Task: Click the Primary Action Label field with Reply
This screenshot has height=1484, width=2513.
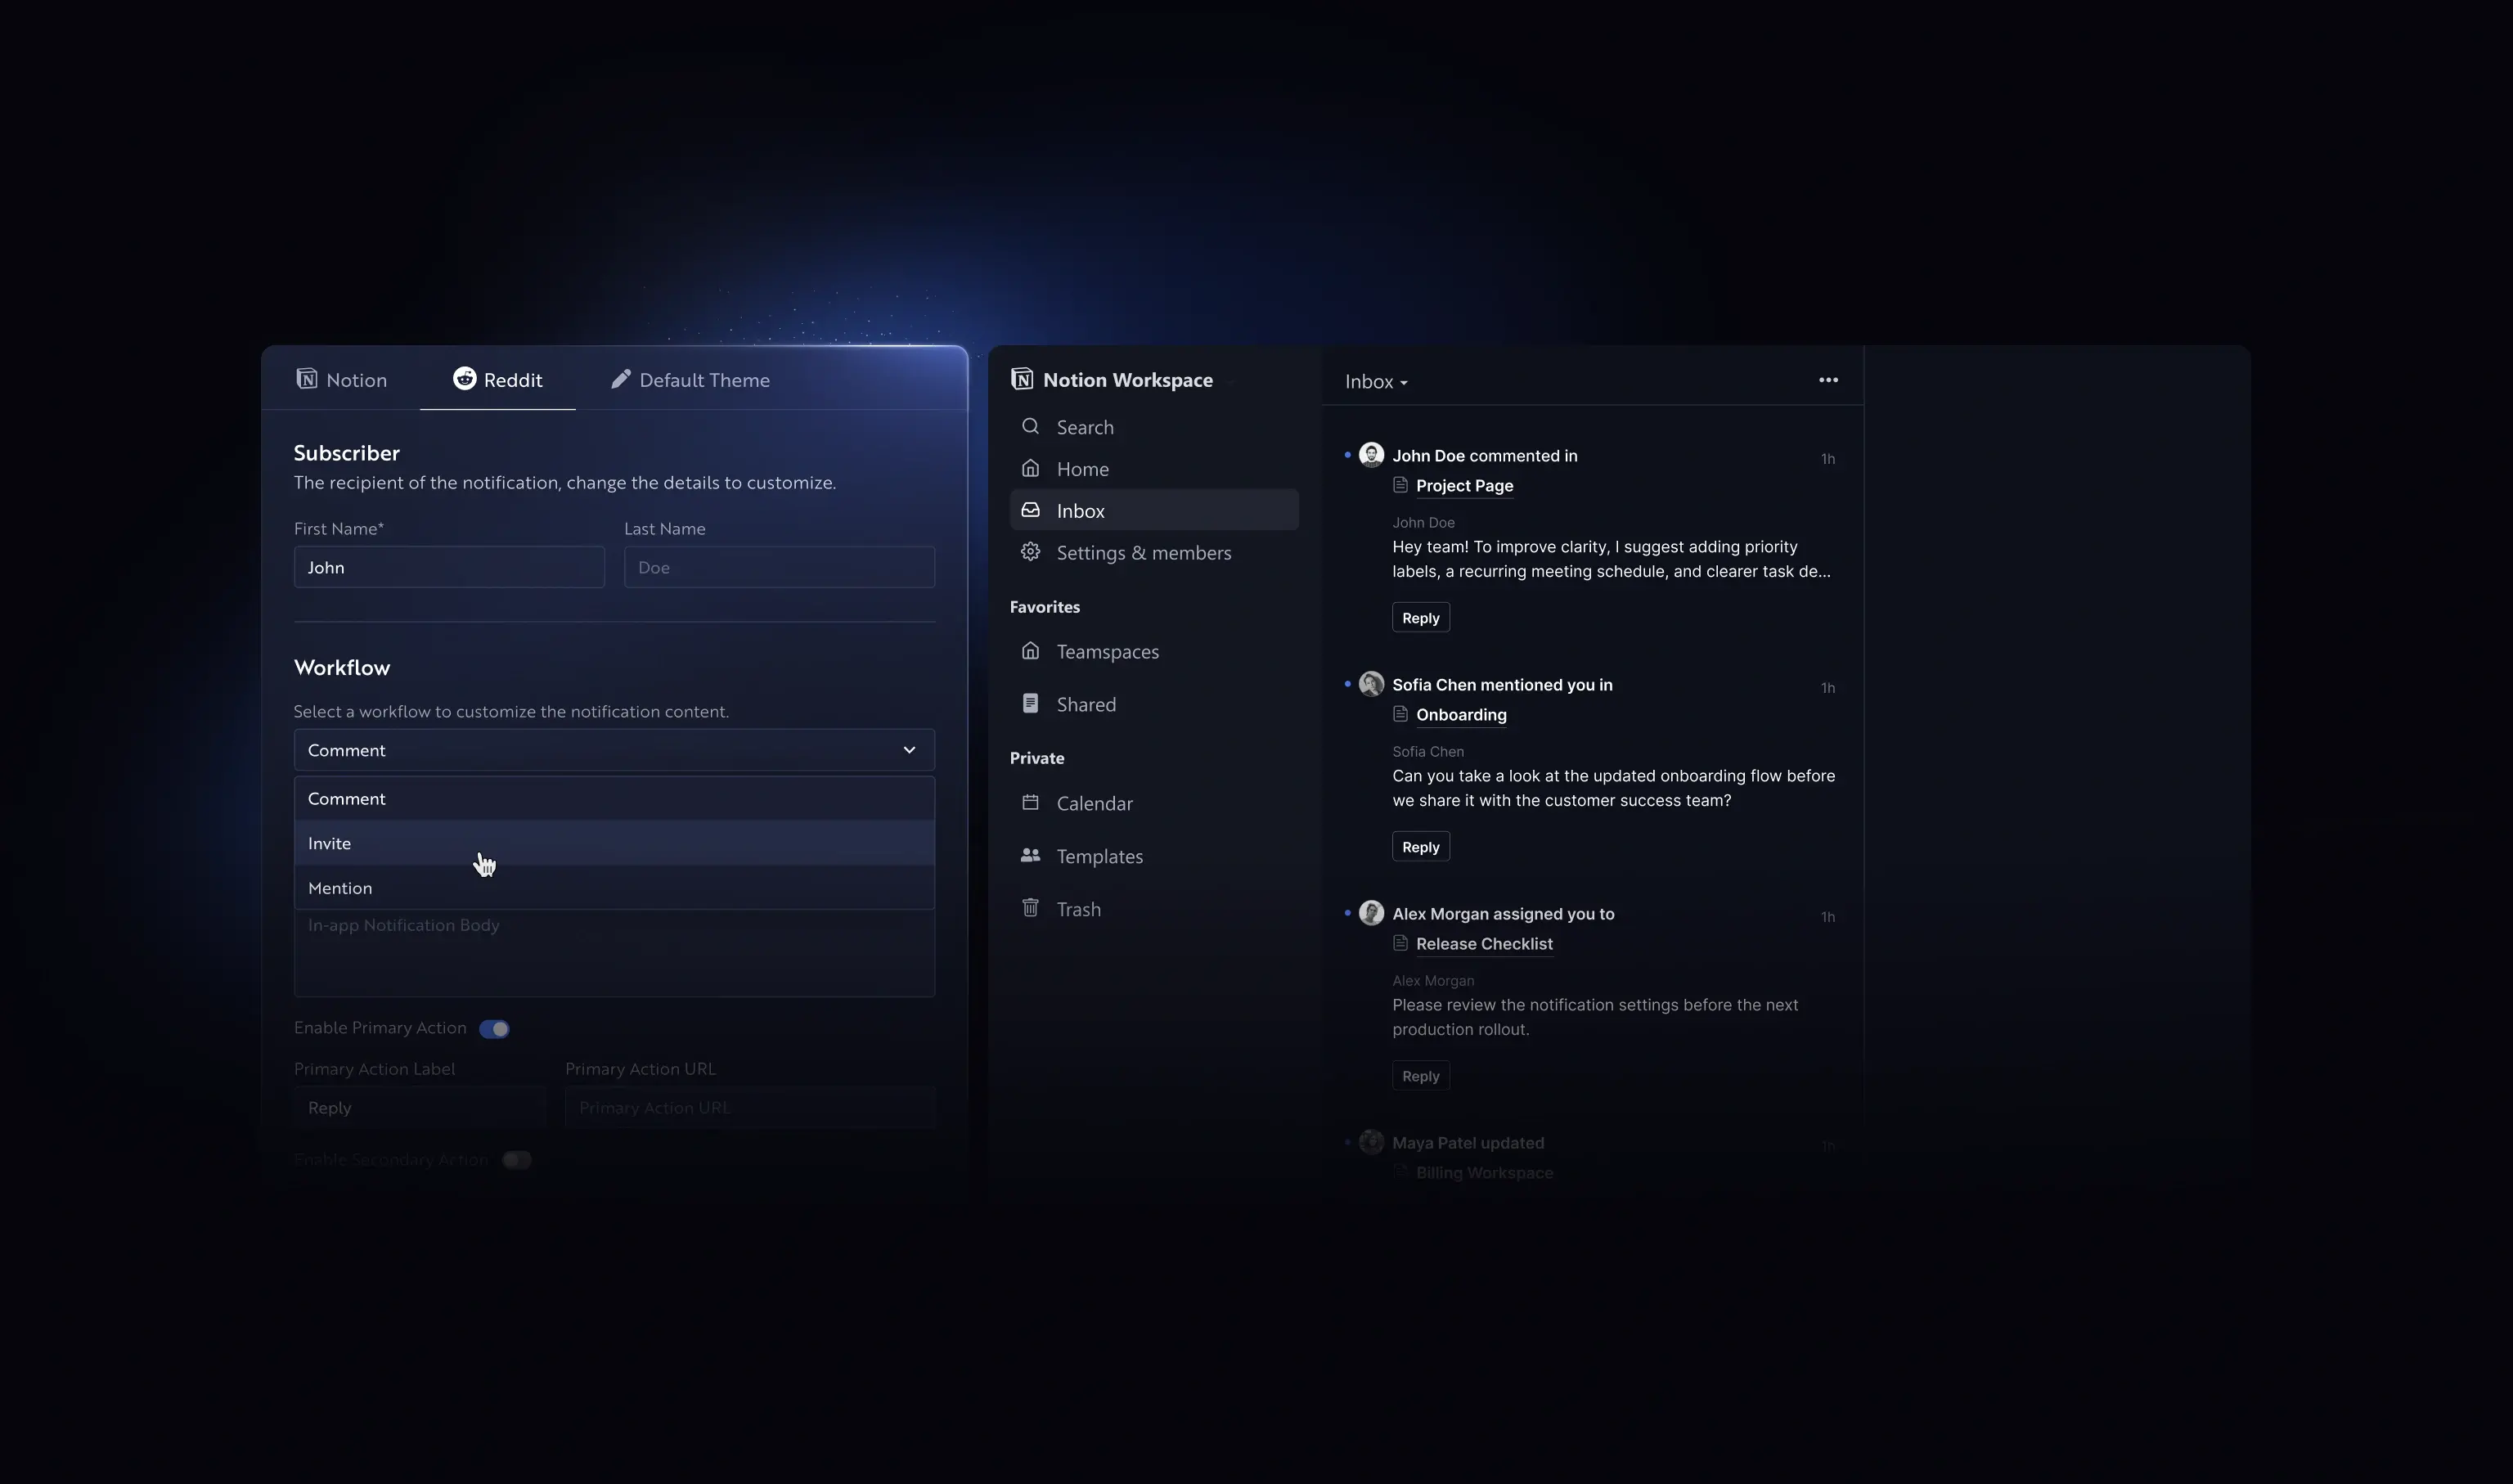Action: click(420, 1108)
